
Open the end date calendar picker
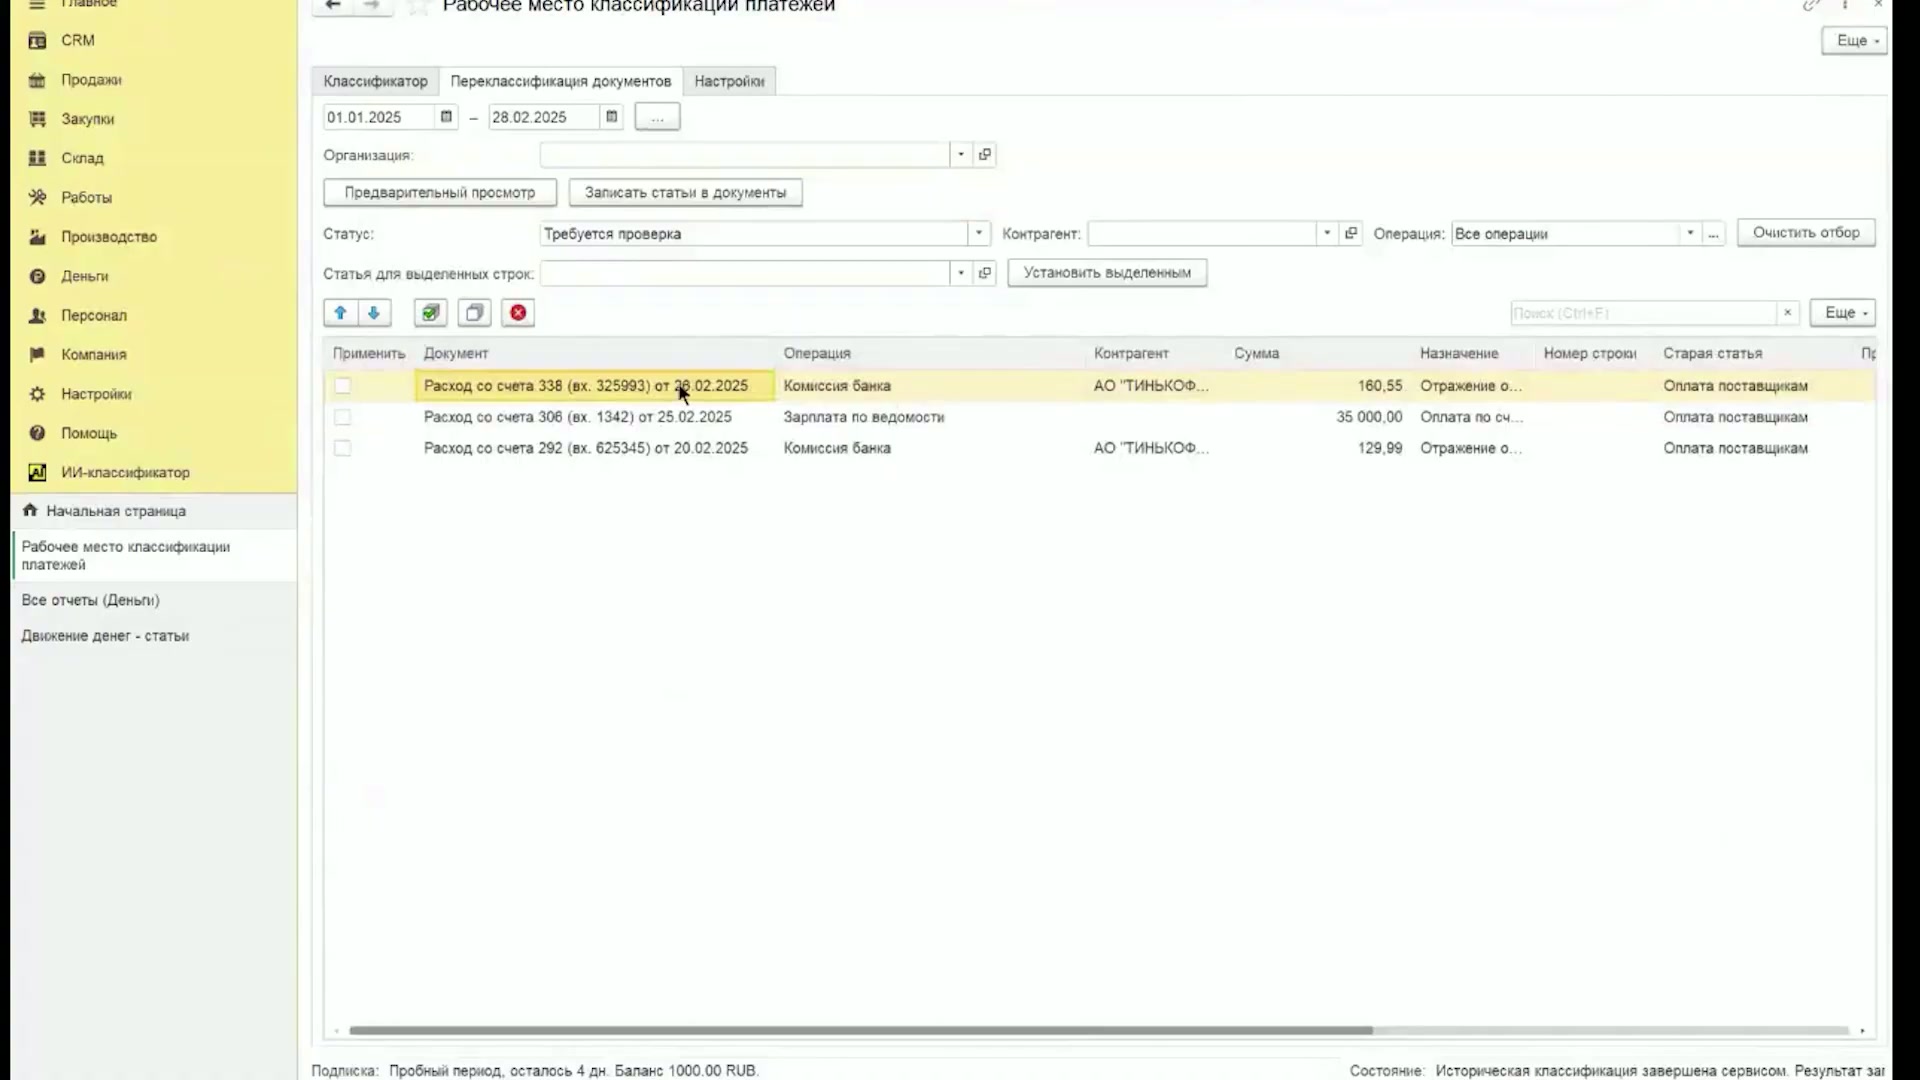(x=611, y=117)
